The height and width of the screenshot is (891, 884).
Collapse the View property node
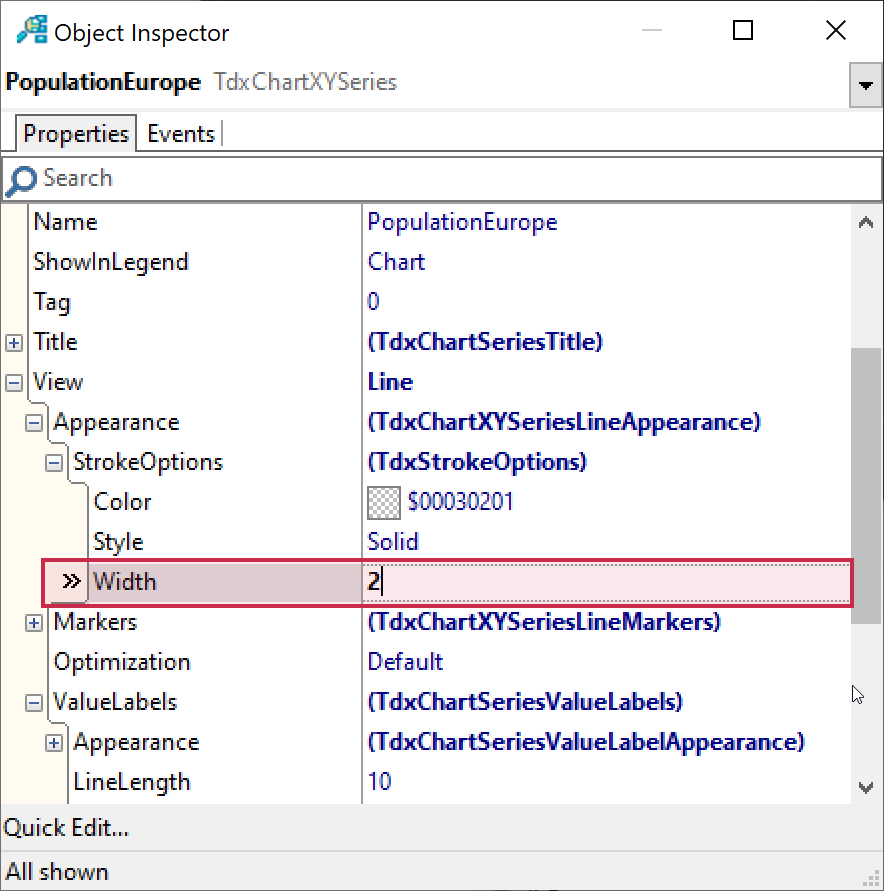[14, 383]
